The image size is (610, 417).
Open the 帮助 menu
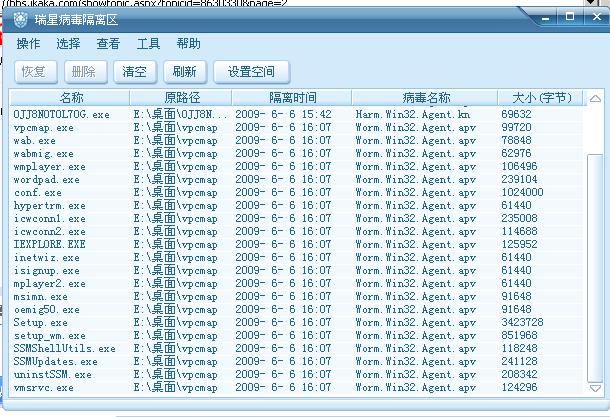coord(188,44)
